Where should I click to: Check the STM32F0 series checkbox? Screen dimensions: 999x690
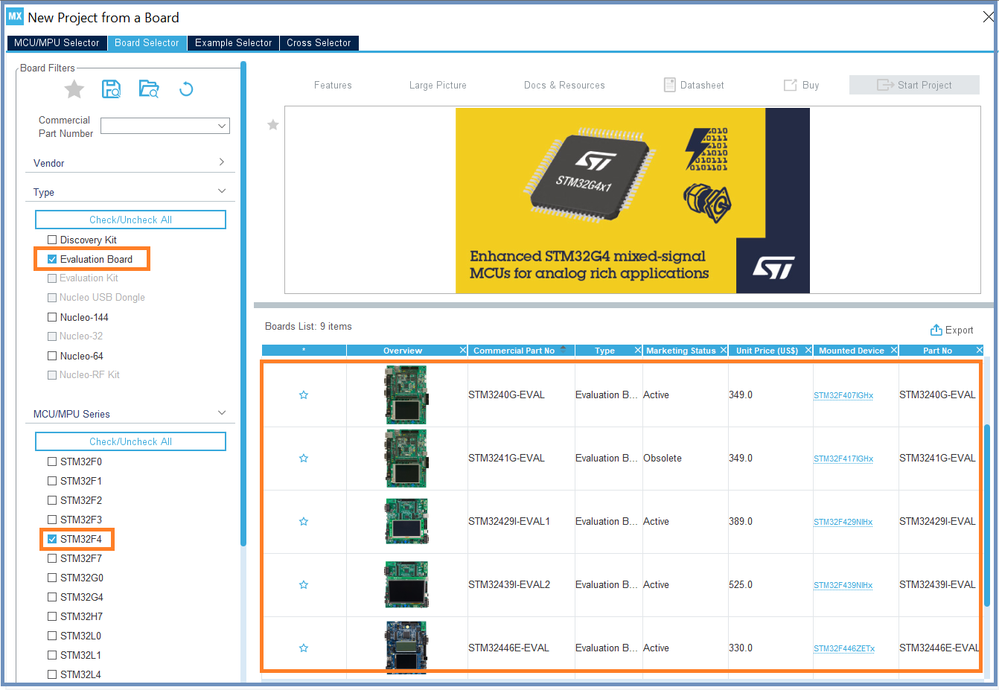pos(52,462)
